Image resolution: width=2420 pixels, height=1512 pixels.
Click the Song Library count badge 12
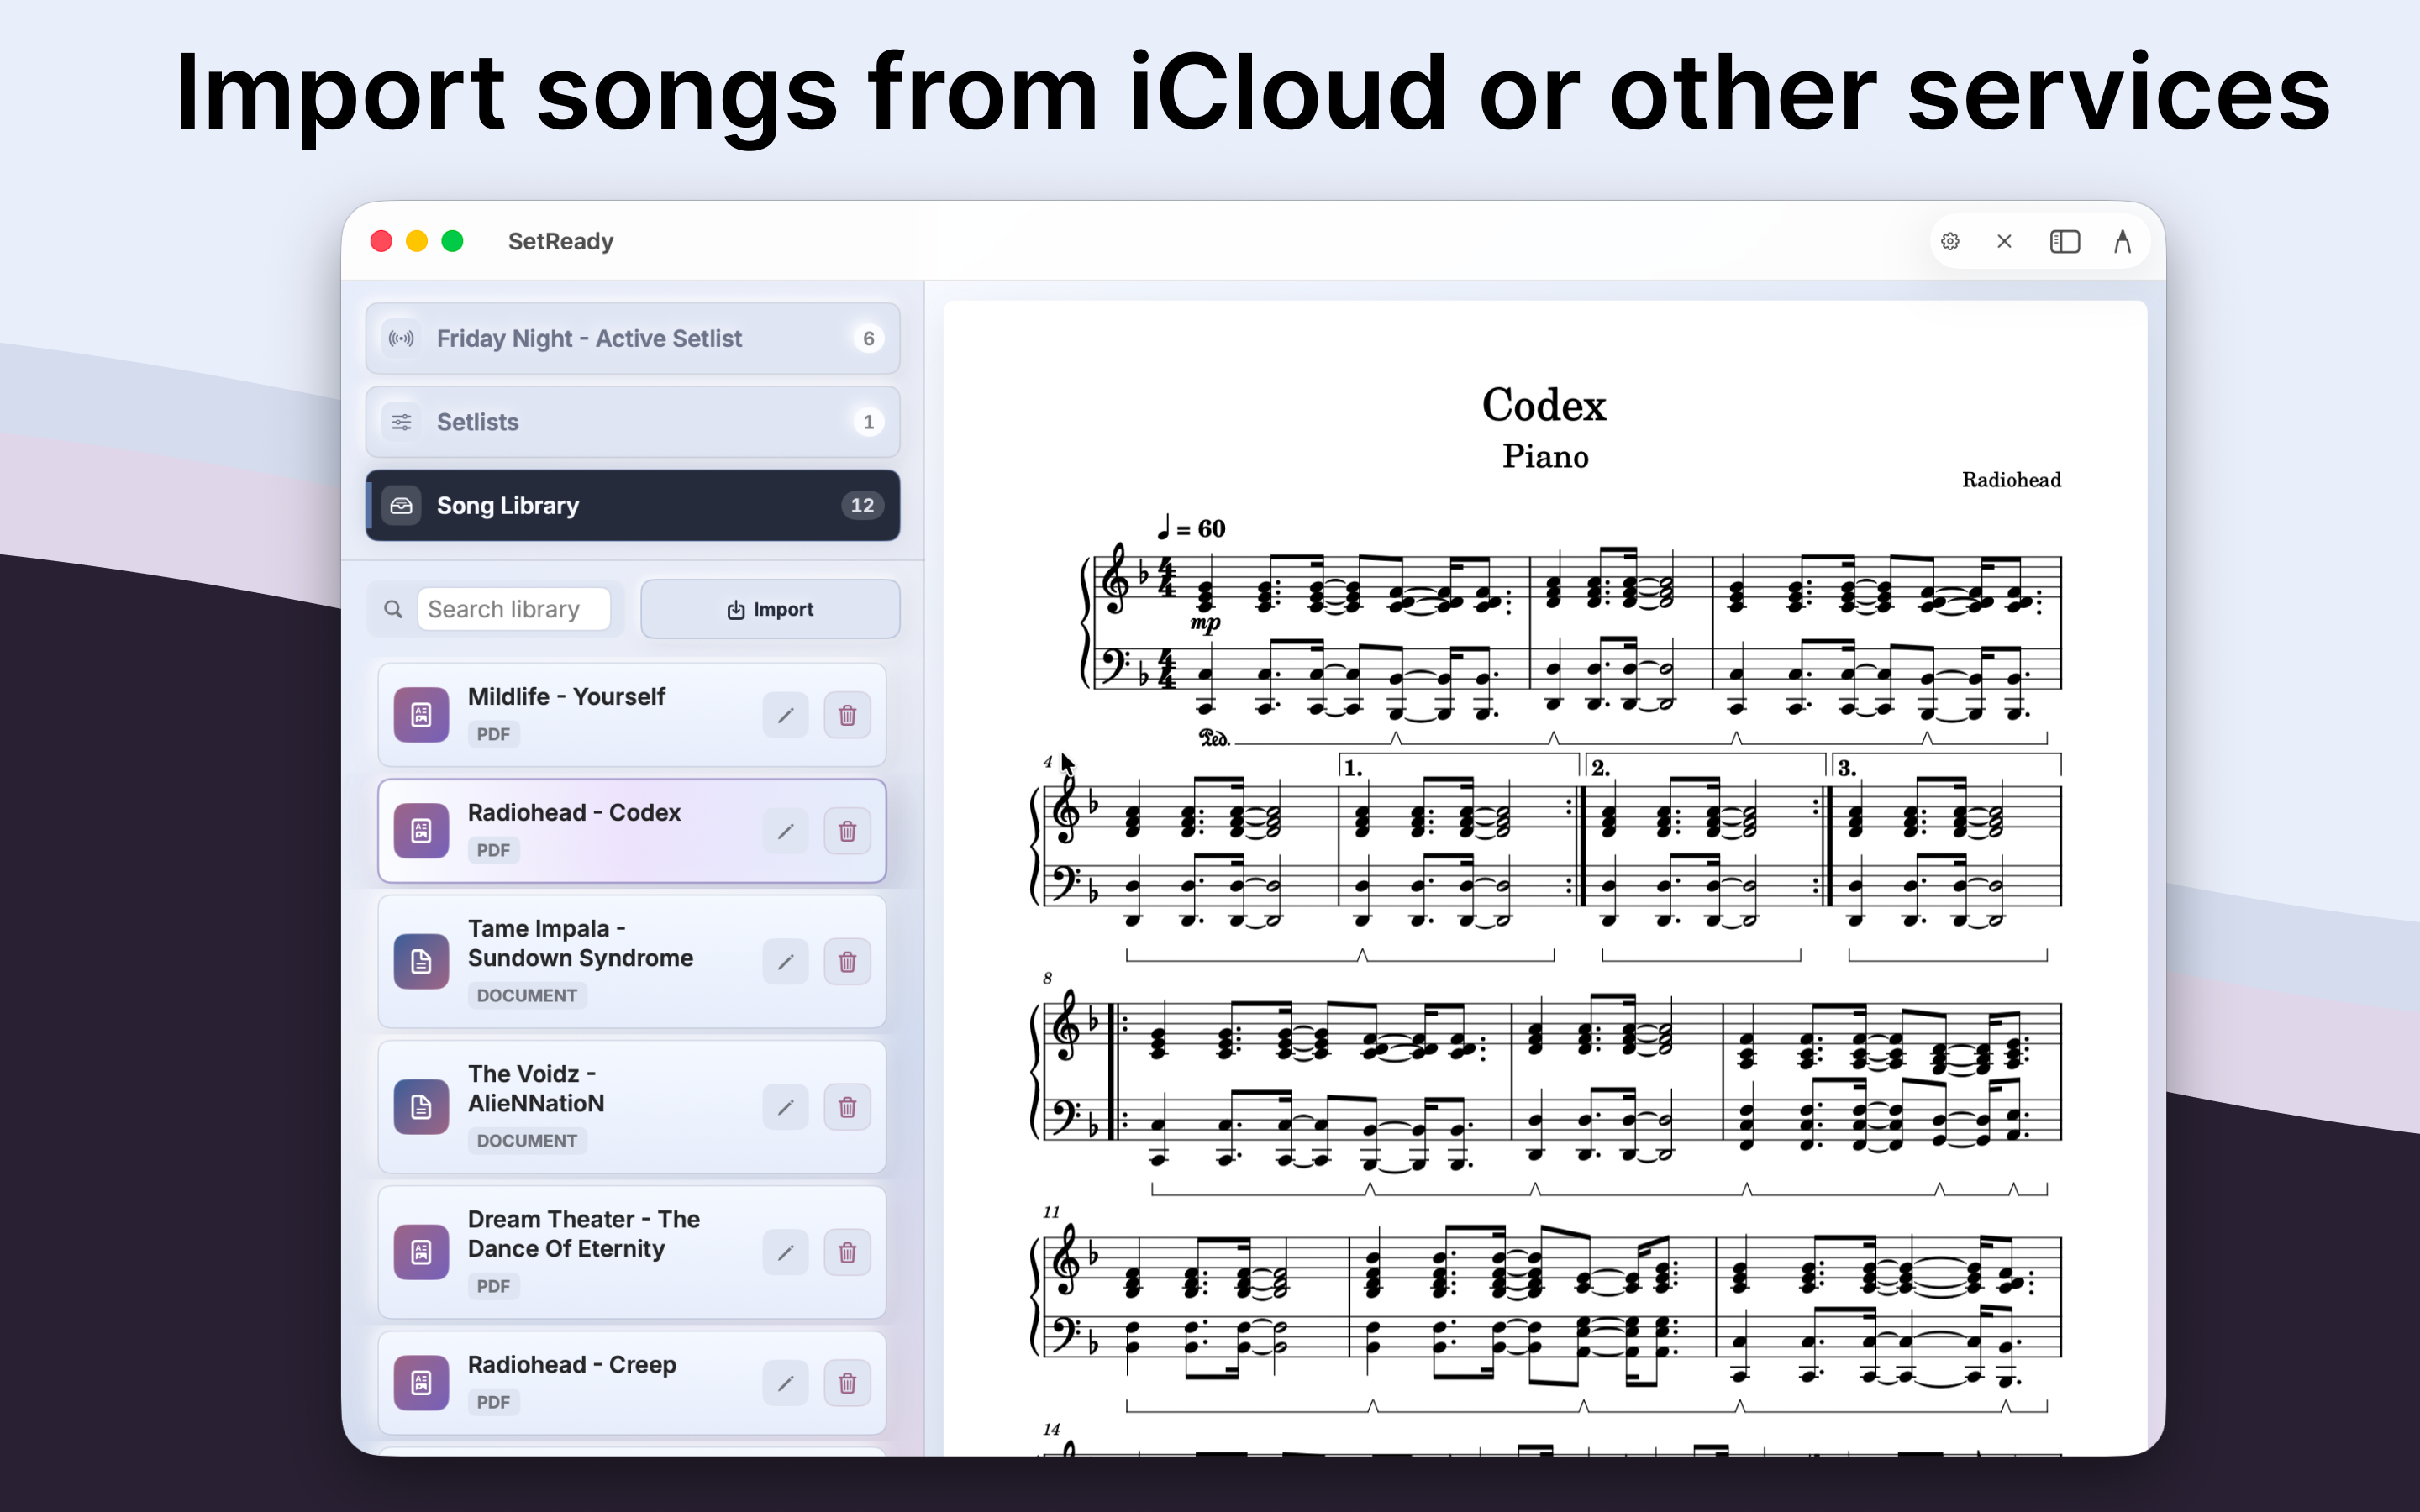(862, 505)
